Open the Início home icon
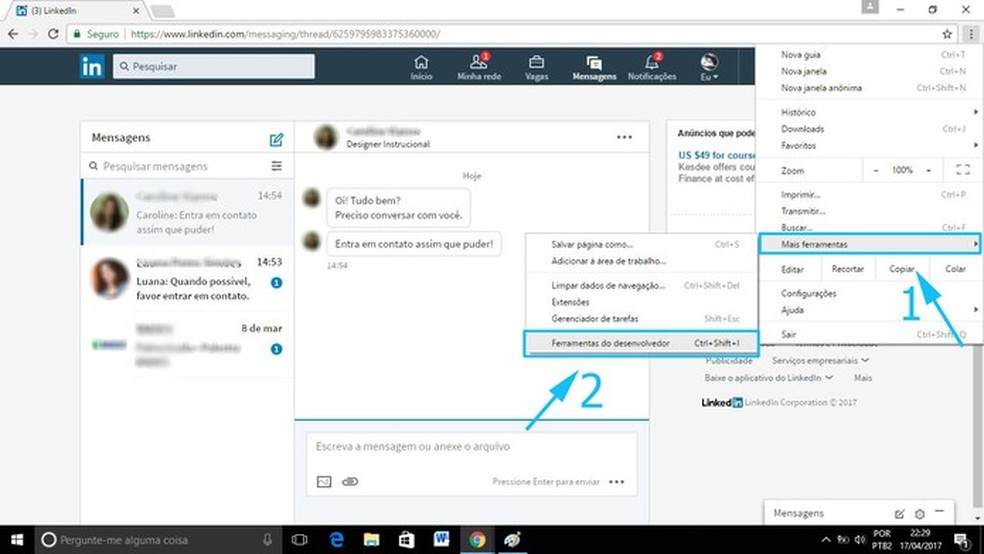Screen dimensions: 984x554 pos(421,67)
